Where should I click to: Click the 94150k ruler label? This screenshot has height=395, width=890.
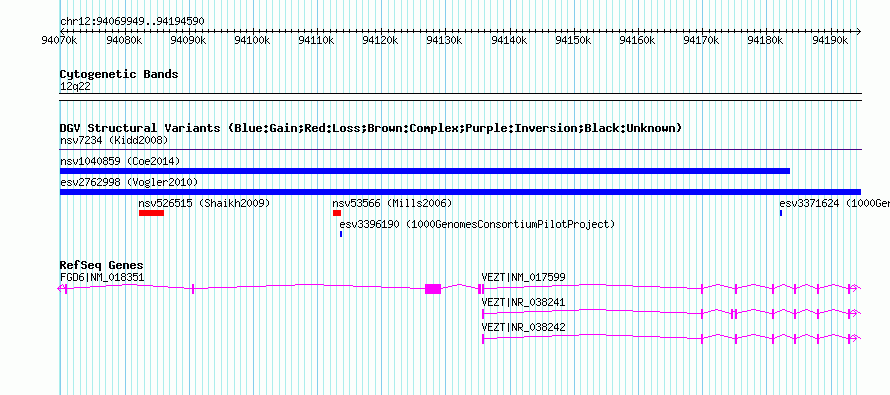pos(573,40)
